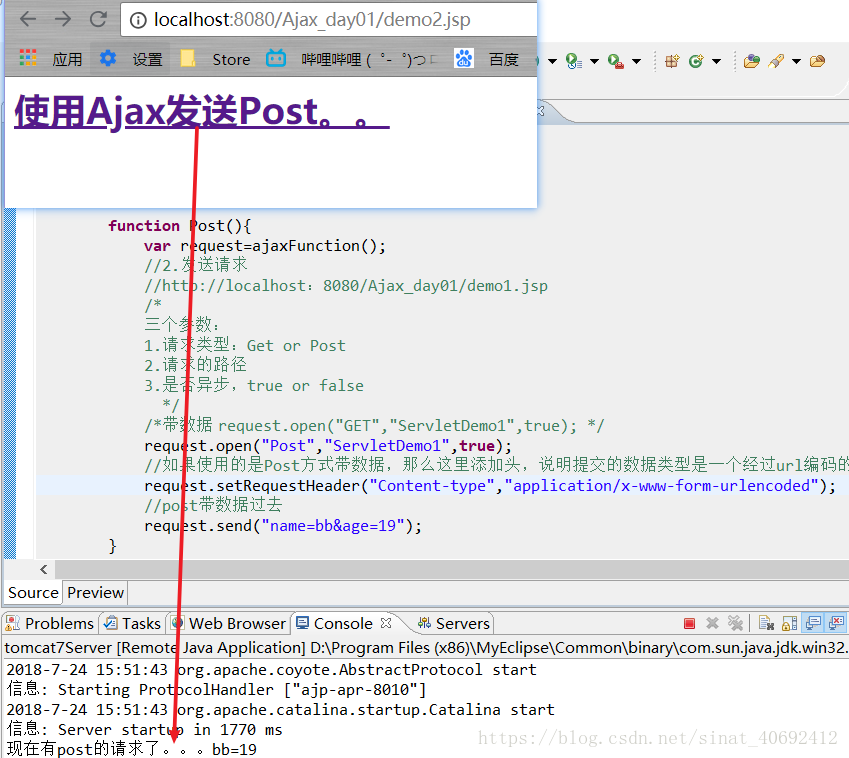Toggle Show Console on standard output

(813, 624)
